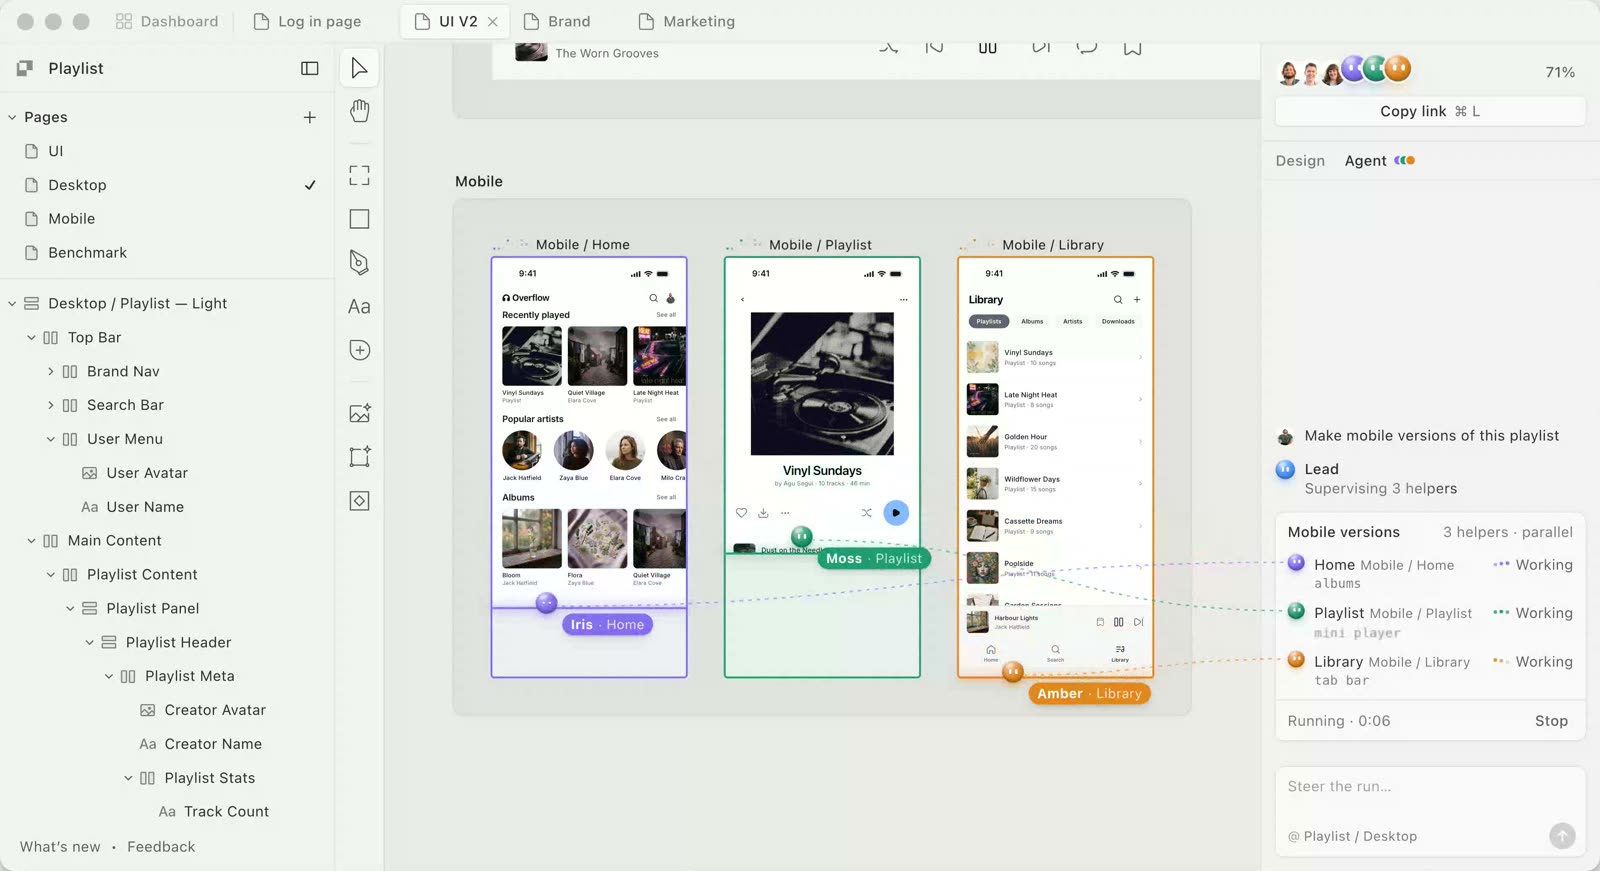The height and width of the screenshot is (871, 1600).
Task: Select the Text (Aa) tool
Action: [x=360, y=307]
